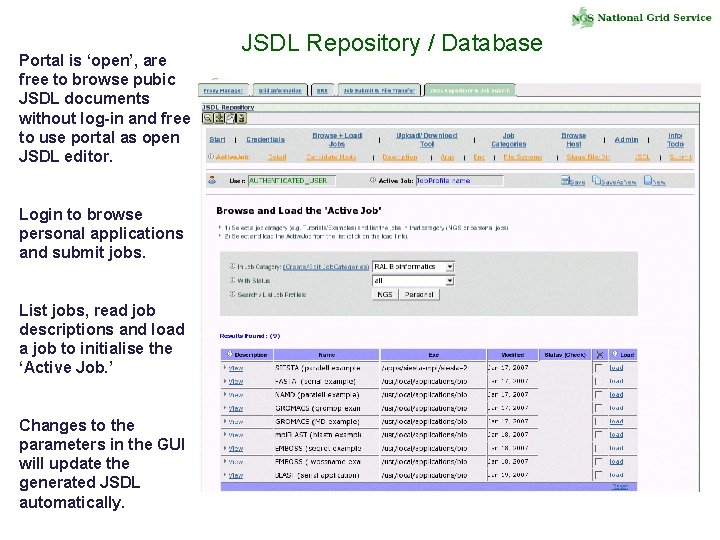Click the View link in the FASTA row
The height and width of the screenshot is (540, 720).
tap(236, 381)
